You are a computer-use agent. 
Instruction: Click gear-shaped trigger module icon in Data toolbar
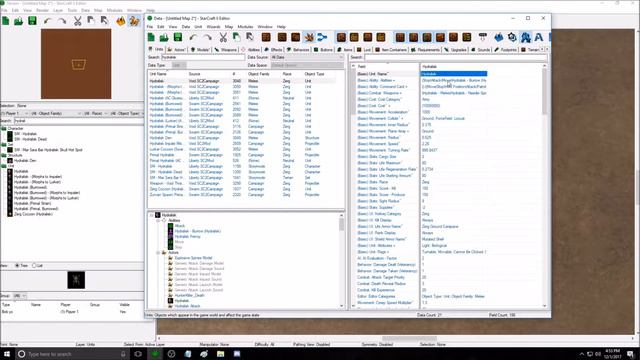pyautogui.click(x=512, y=37)
